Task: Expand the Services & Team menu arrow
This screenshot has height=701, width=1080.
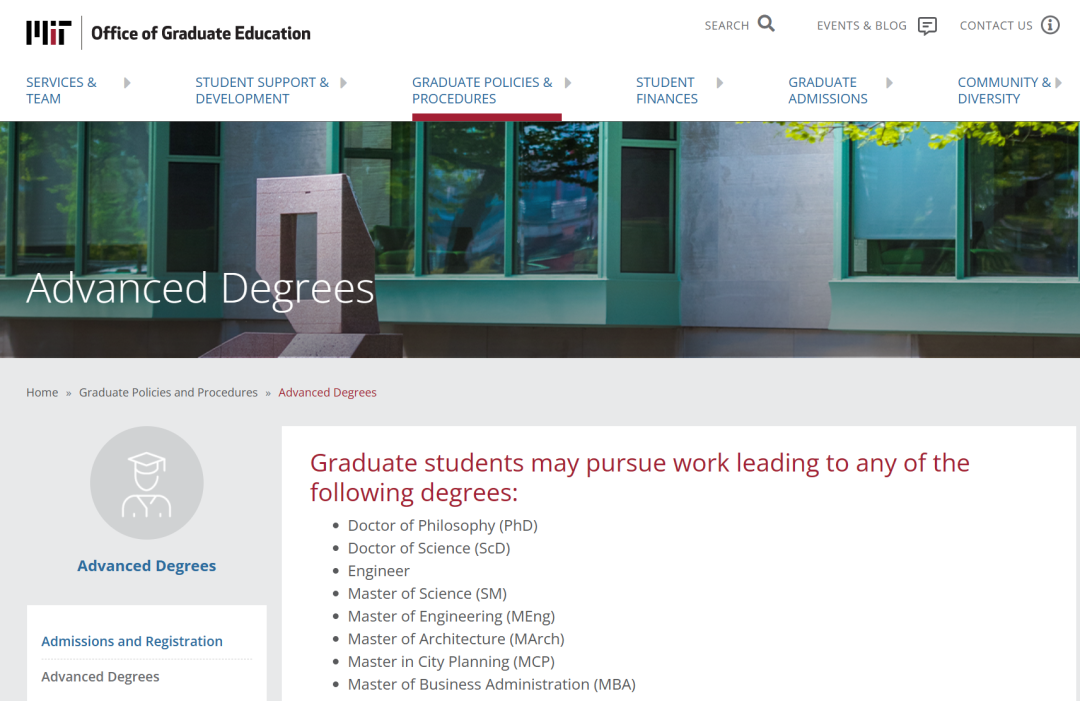Action: [x=127, y=83]
